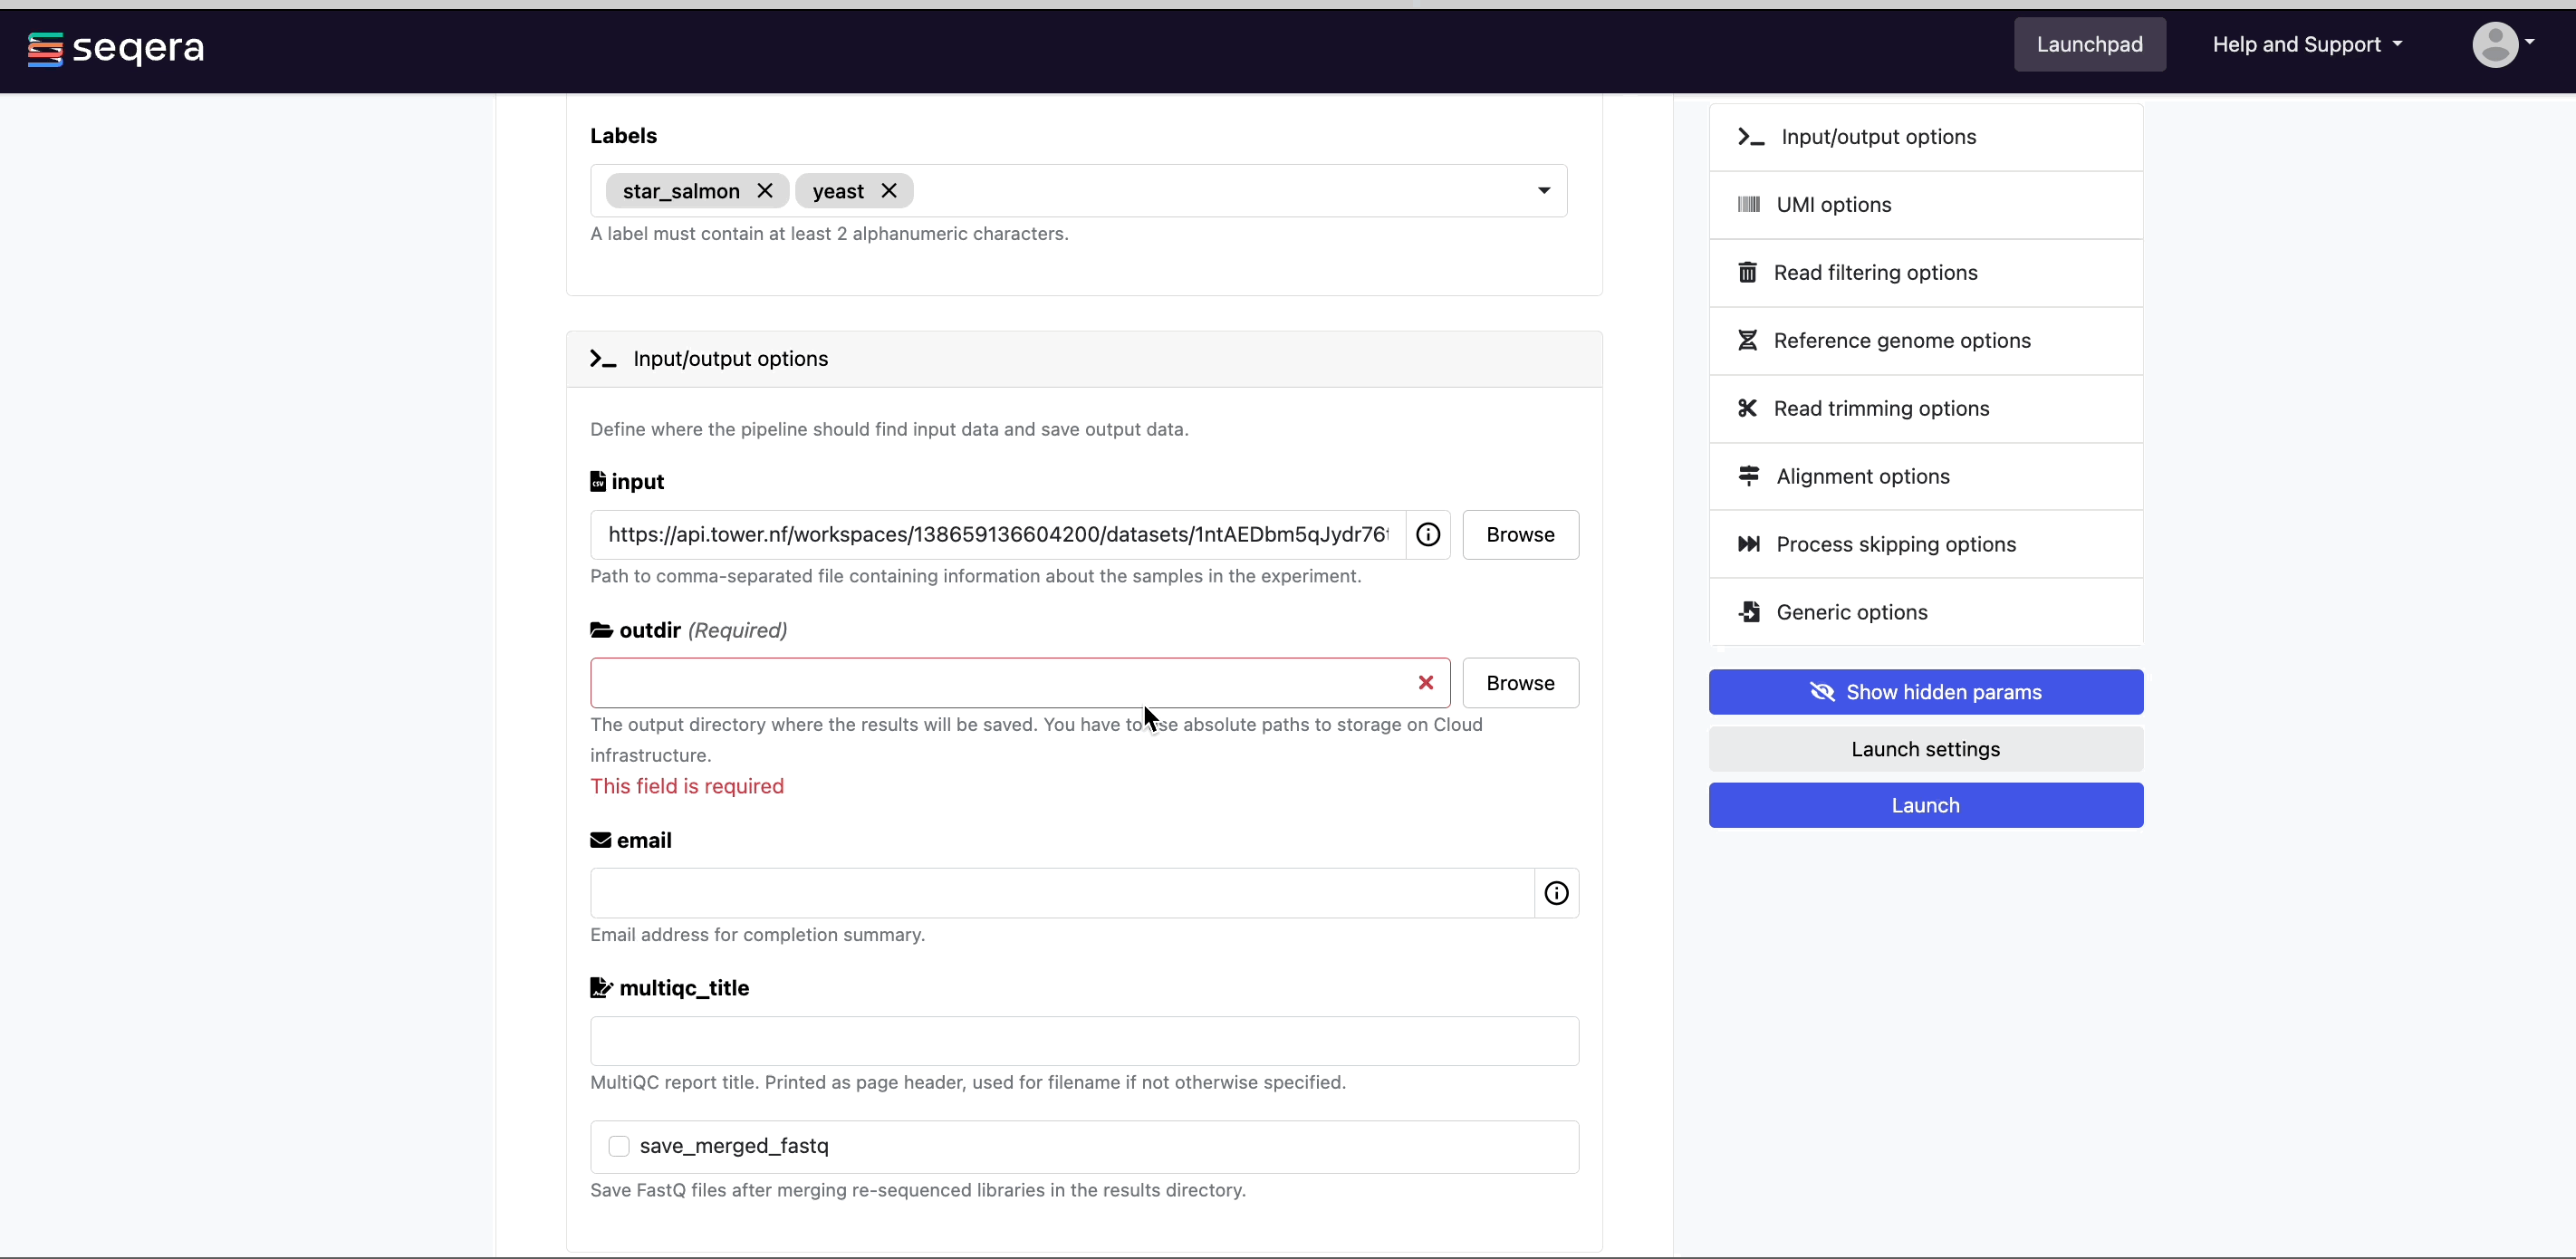The height and width of the screenshot is (1259, 2576).
Task: Click the Read trimming scissors icon
Action: [1747, 408]
